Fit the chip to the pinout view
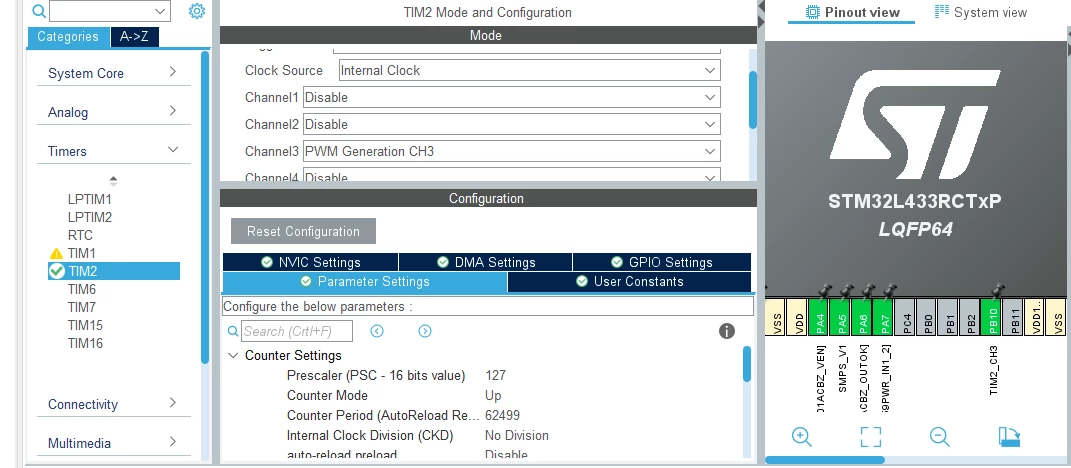Screen dimensions: 1071x468 point(871,437)
